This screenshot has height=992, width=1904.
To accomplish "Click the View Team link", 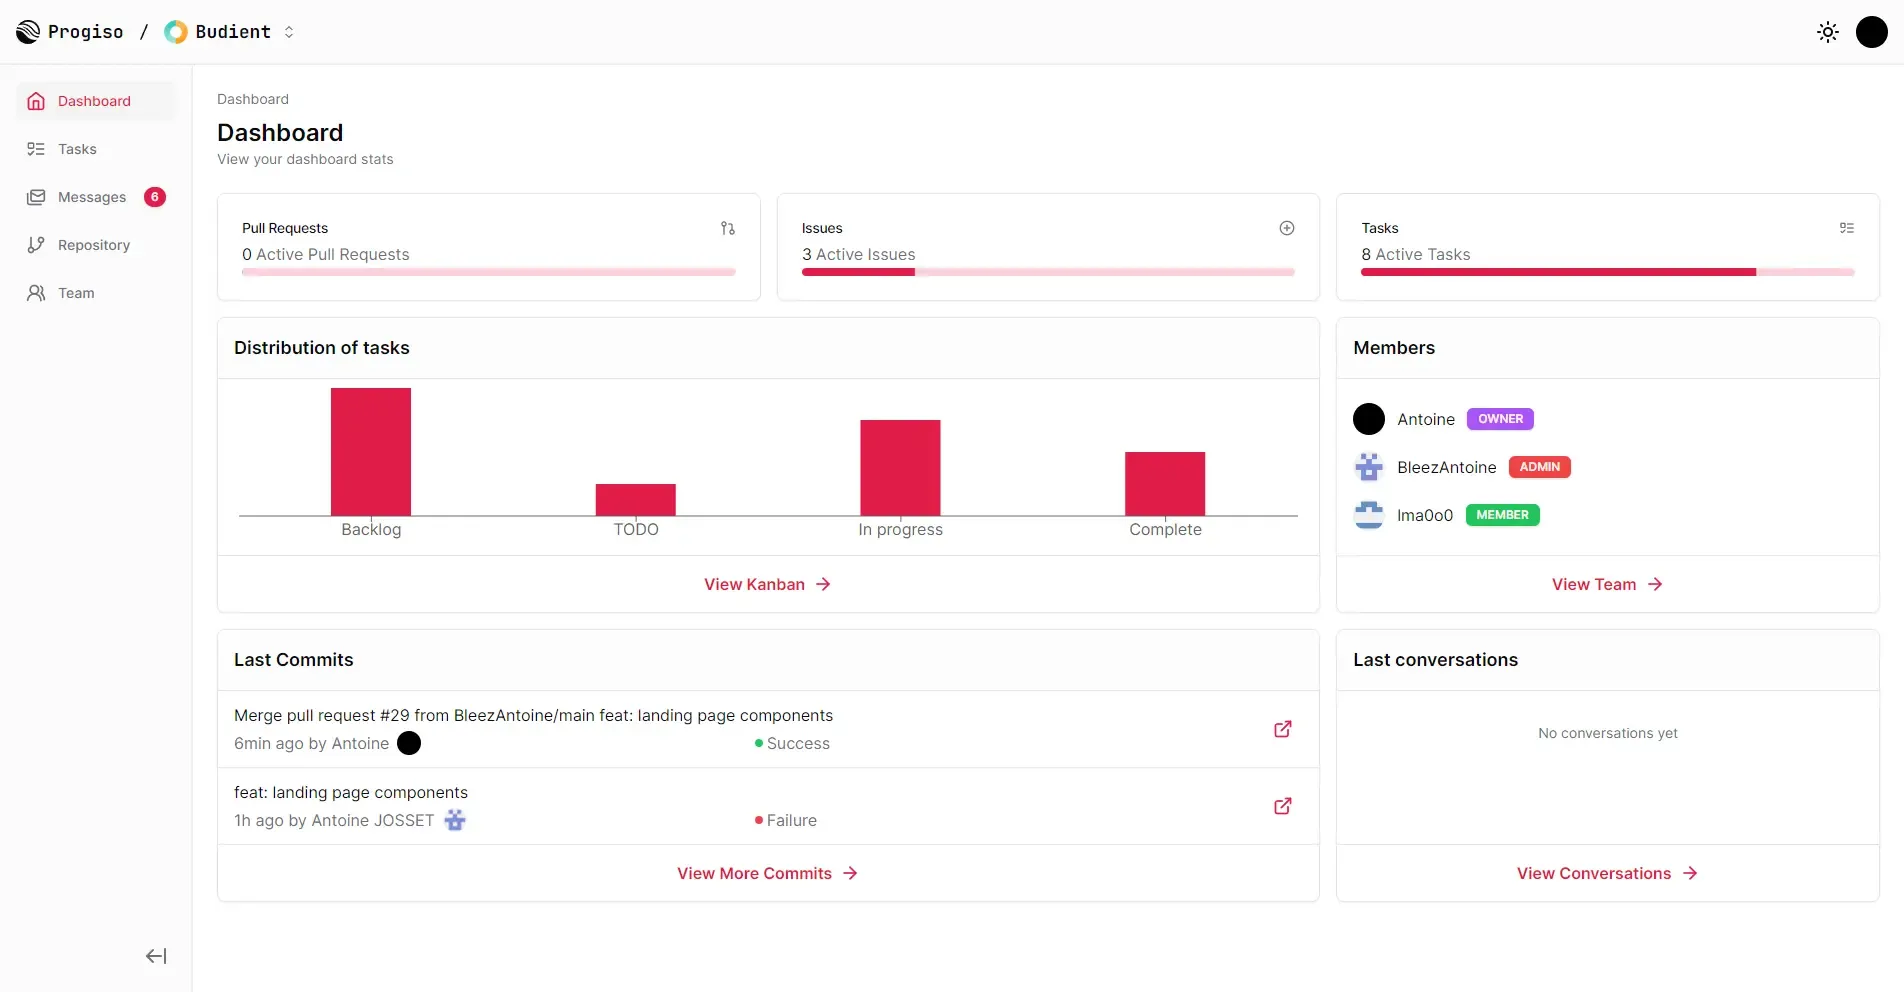I will pyautogui.click(x=1606, y=584).
